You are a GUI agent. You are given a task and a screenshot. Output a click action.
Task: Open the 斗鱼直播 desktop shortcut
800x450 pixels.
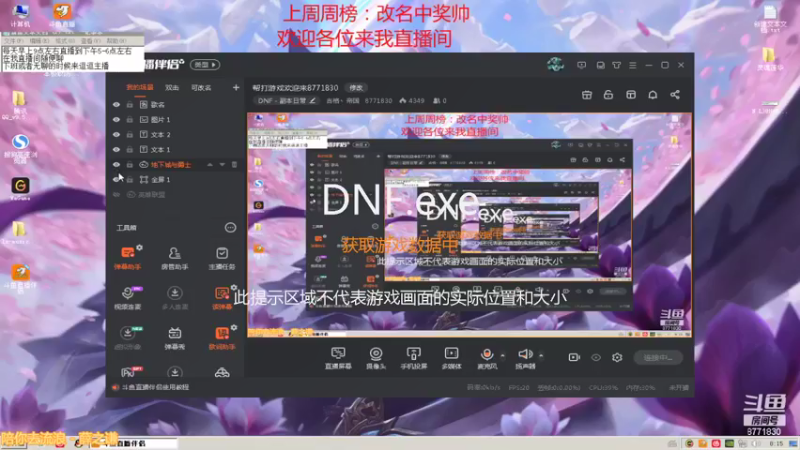coord(62,14)
